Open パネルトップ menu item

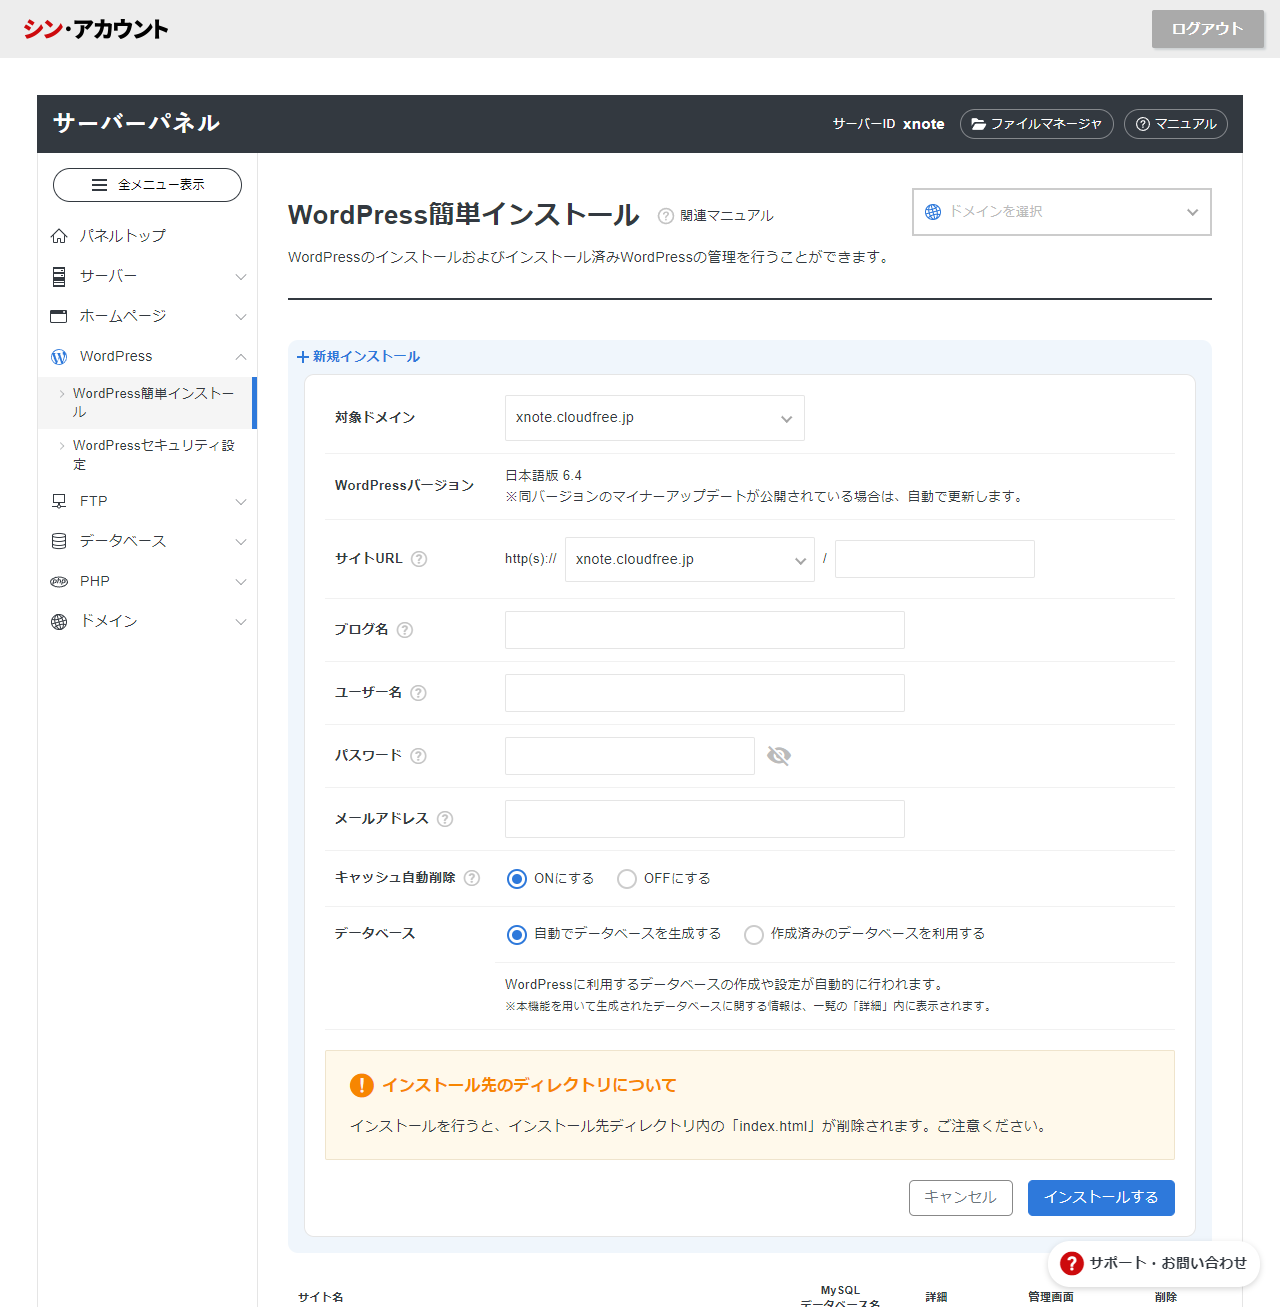click(147, 236)
